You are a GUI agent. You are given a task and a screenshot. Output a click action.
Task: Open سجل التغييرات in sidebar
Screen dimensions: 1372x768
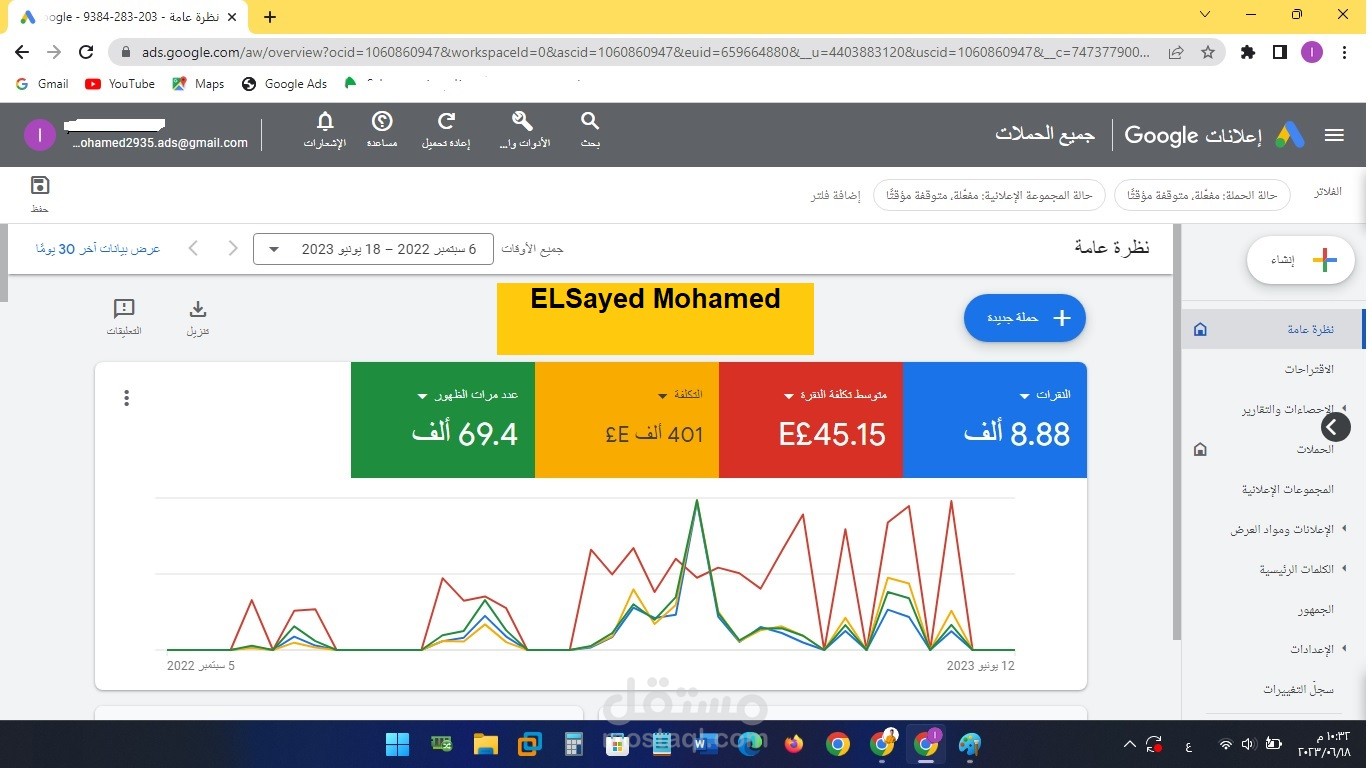tap(1299, 689)
